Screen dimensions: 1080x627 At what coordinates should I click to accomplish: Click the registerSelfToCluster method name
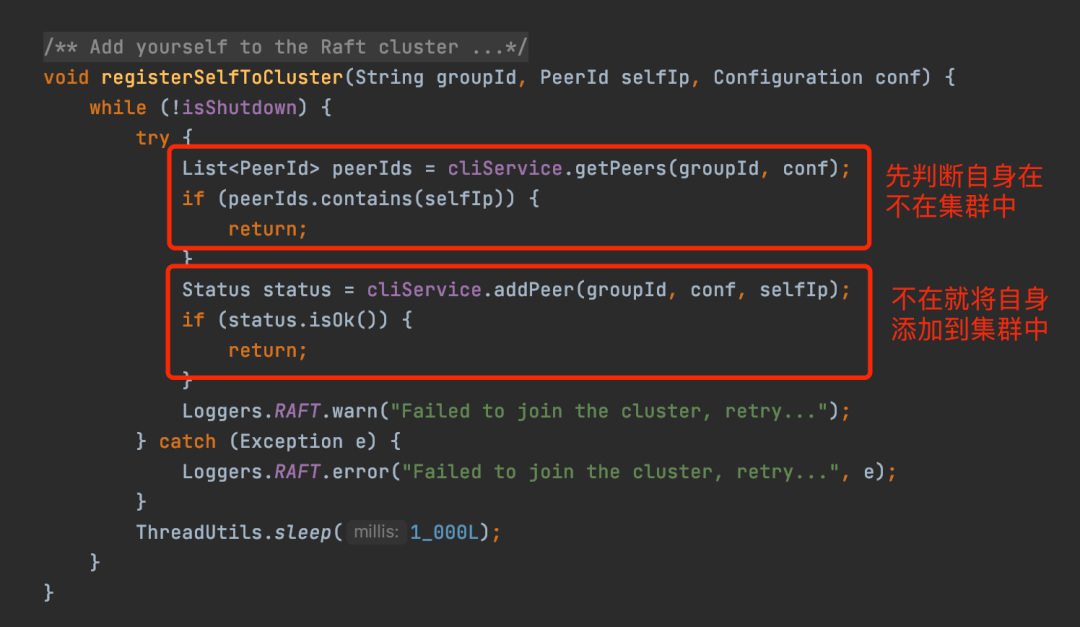(222, 77)
